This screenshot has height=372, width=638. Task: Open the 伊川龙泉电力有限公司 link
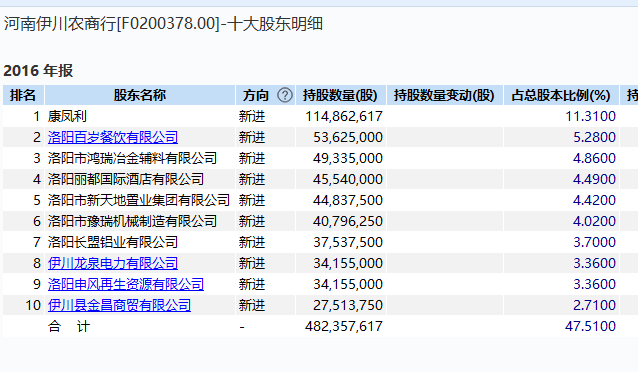pos(113,263)
